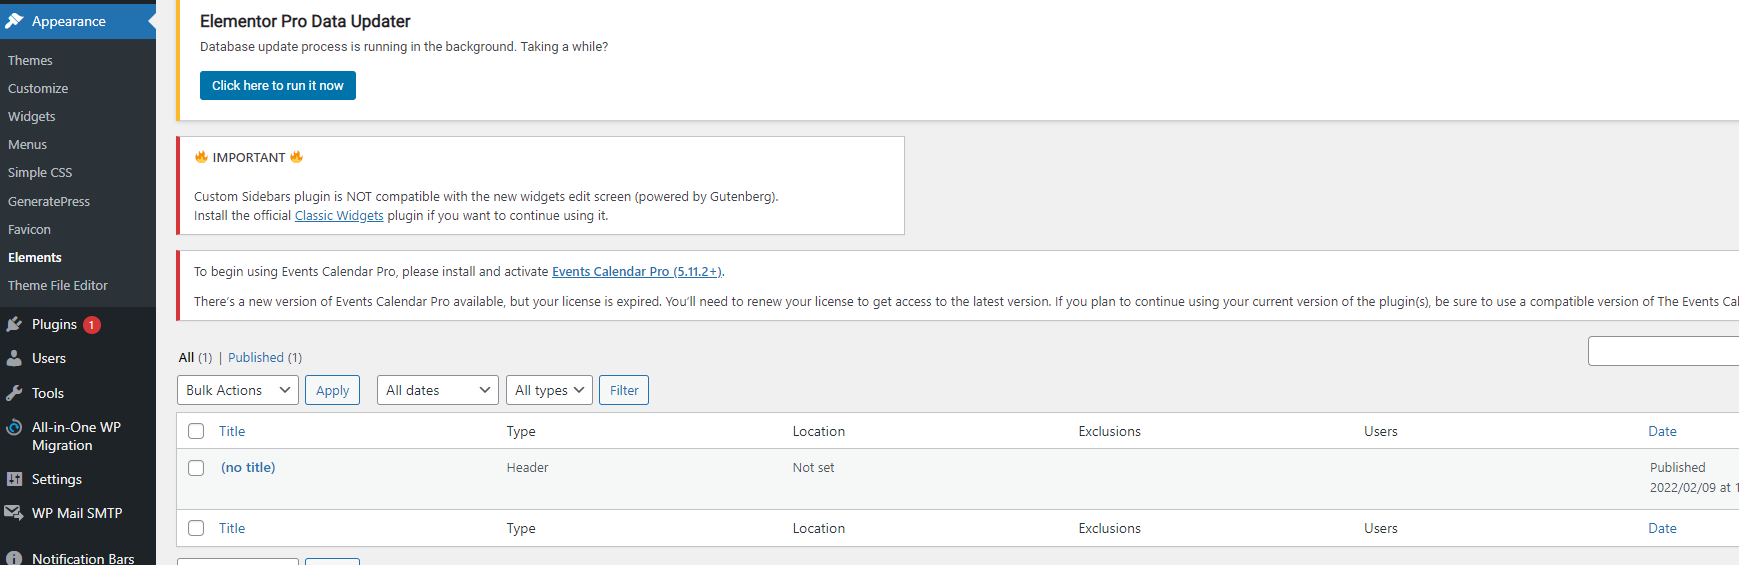Click the Elementor Pro Data Updater heading
Viewport: 1739px width, 565px height.
tap(305, 21)
